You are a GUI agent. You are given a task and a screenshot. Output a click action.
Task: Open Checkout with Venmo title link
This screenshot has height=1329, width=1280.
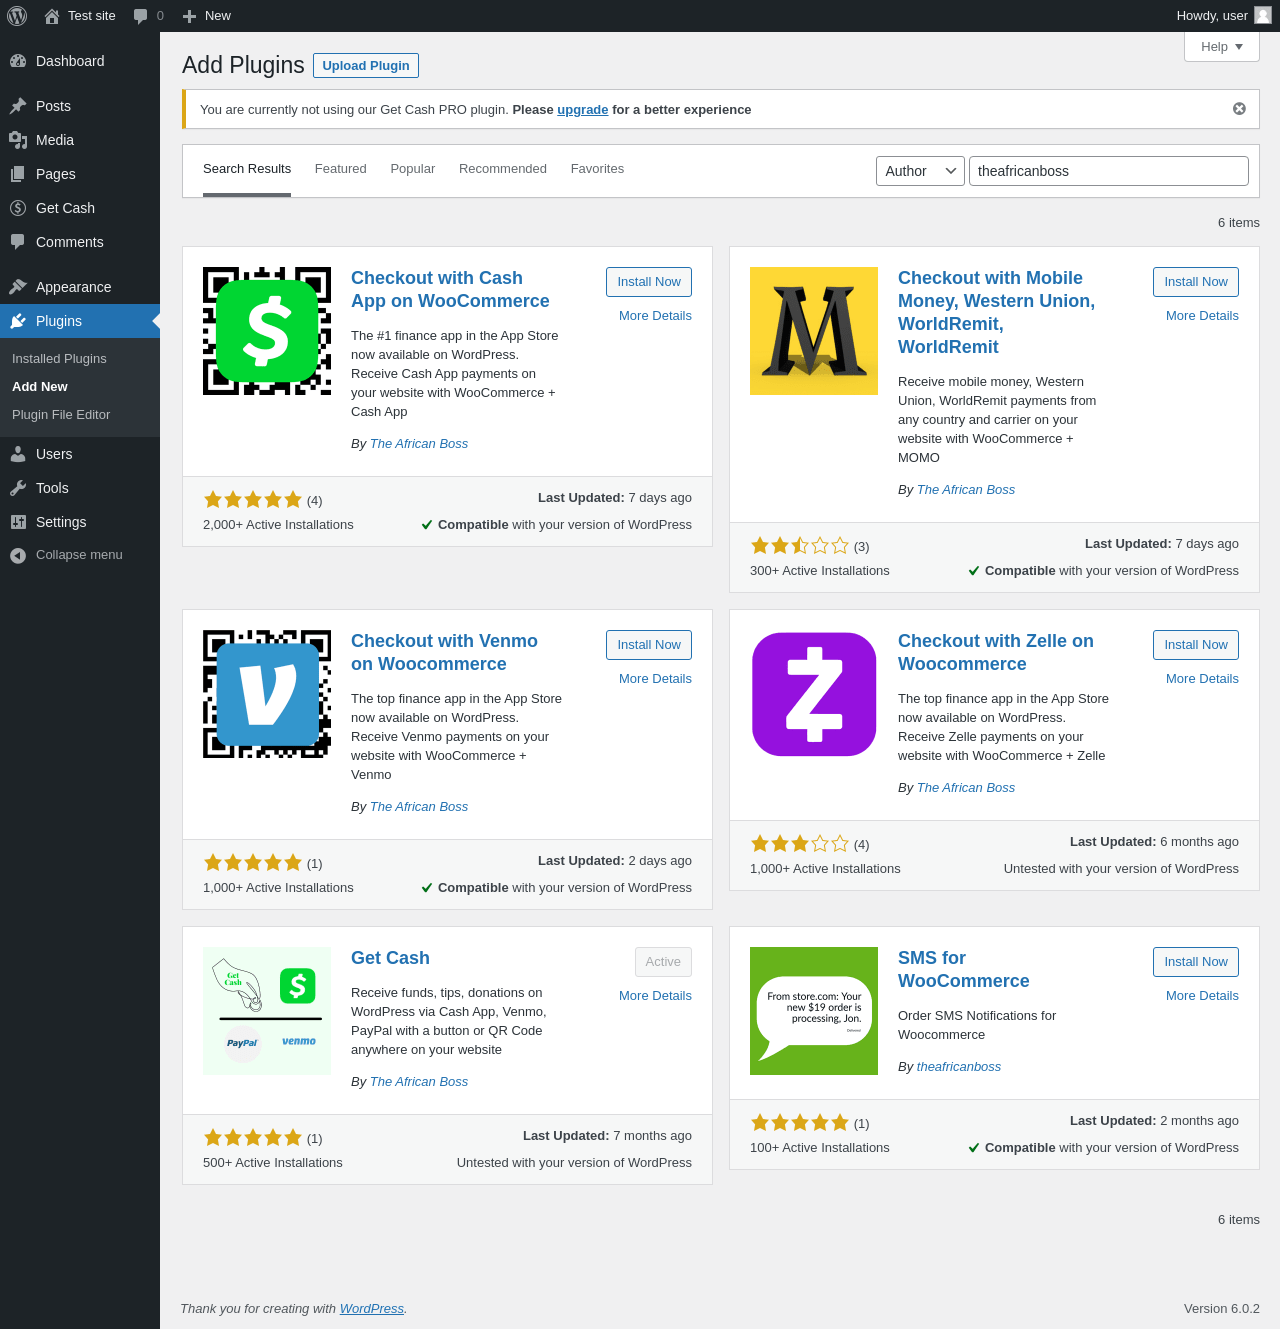pos(444,652)
